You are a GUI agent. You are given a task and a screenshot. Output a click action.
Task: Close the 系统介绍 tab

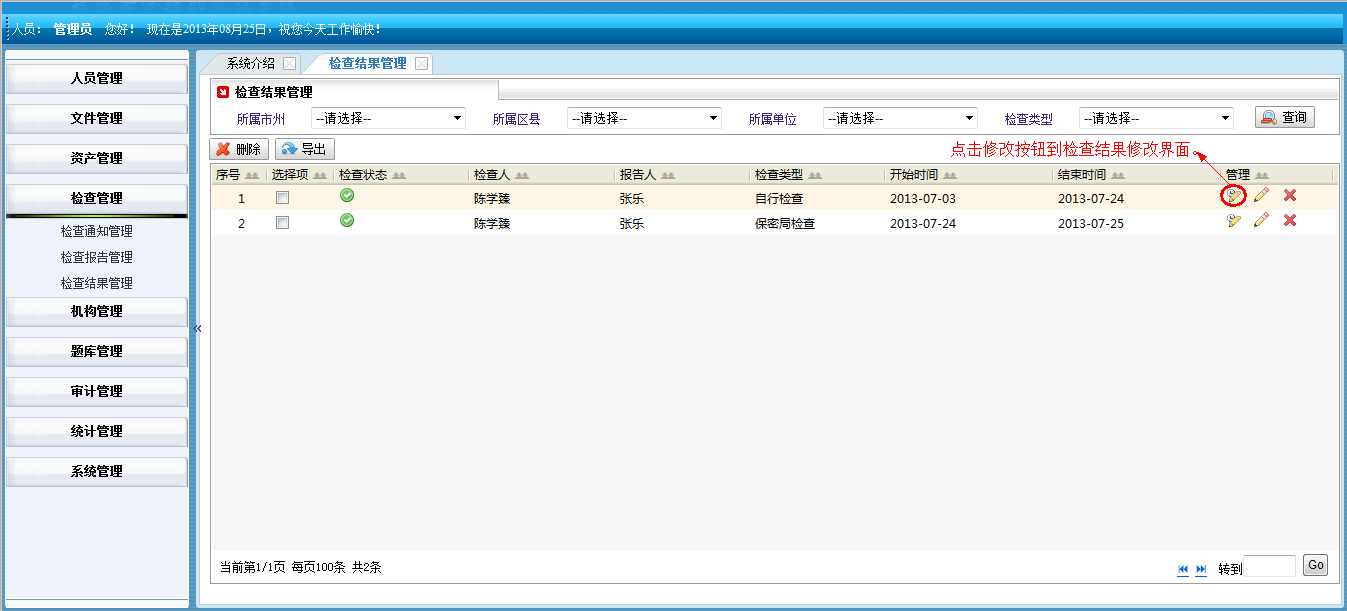click(x=290, y=63)
